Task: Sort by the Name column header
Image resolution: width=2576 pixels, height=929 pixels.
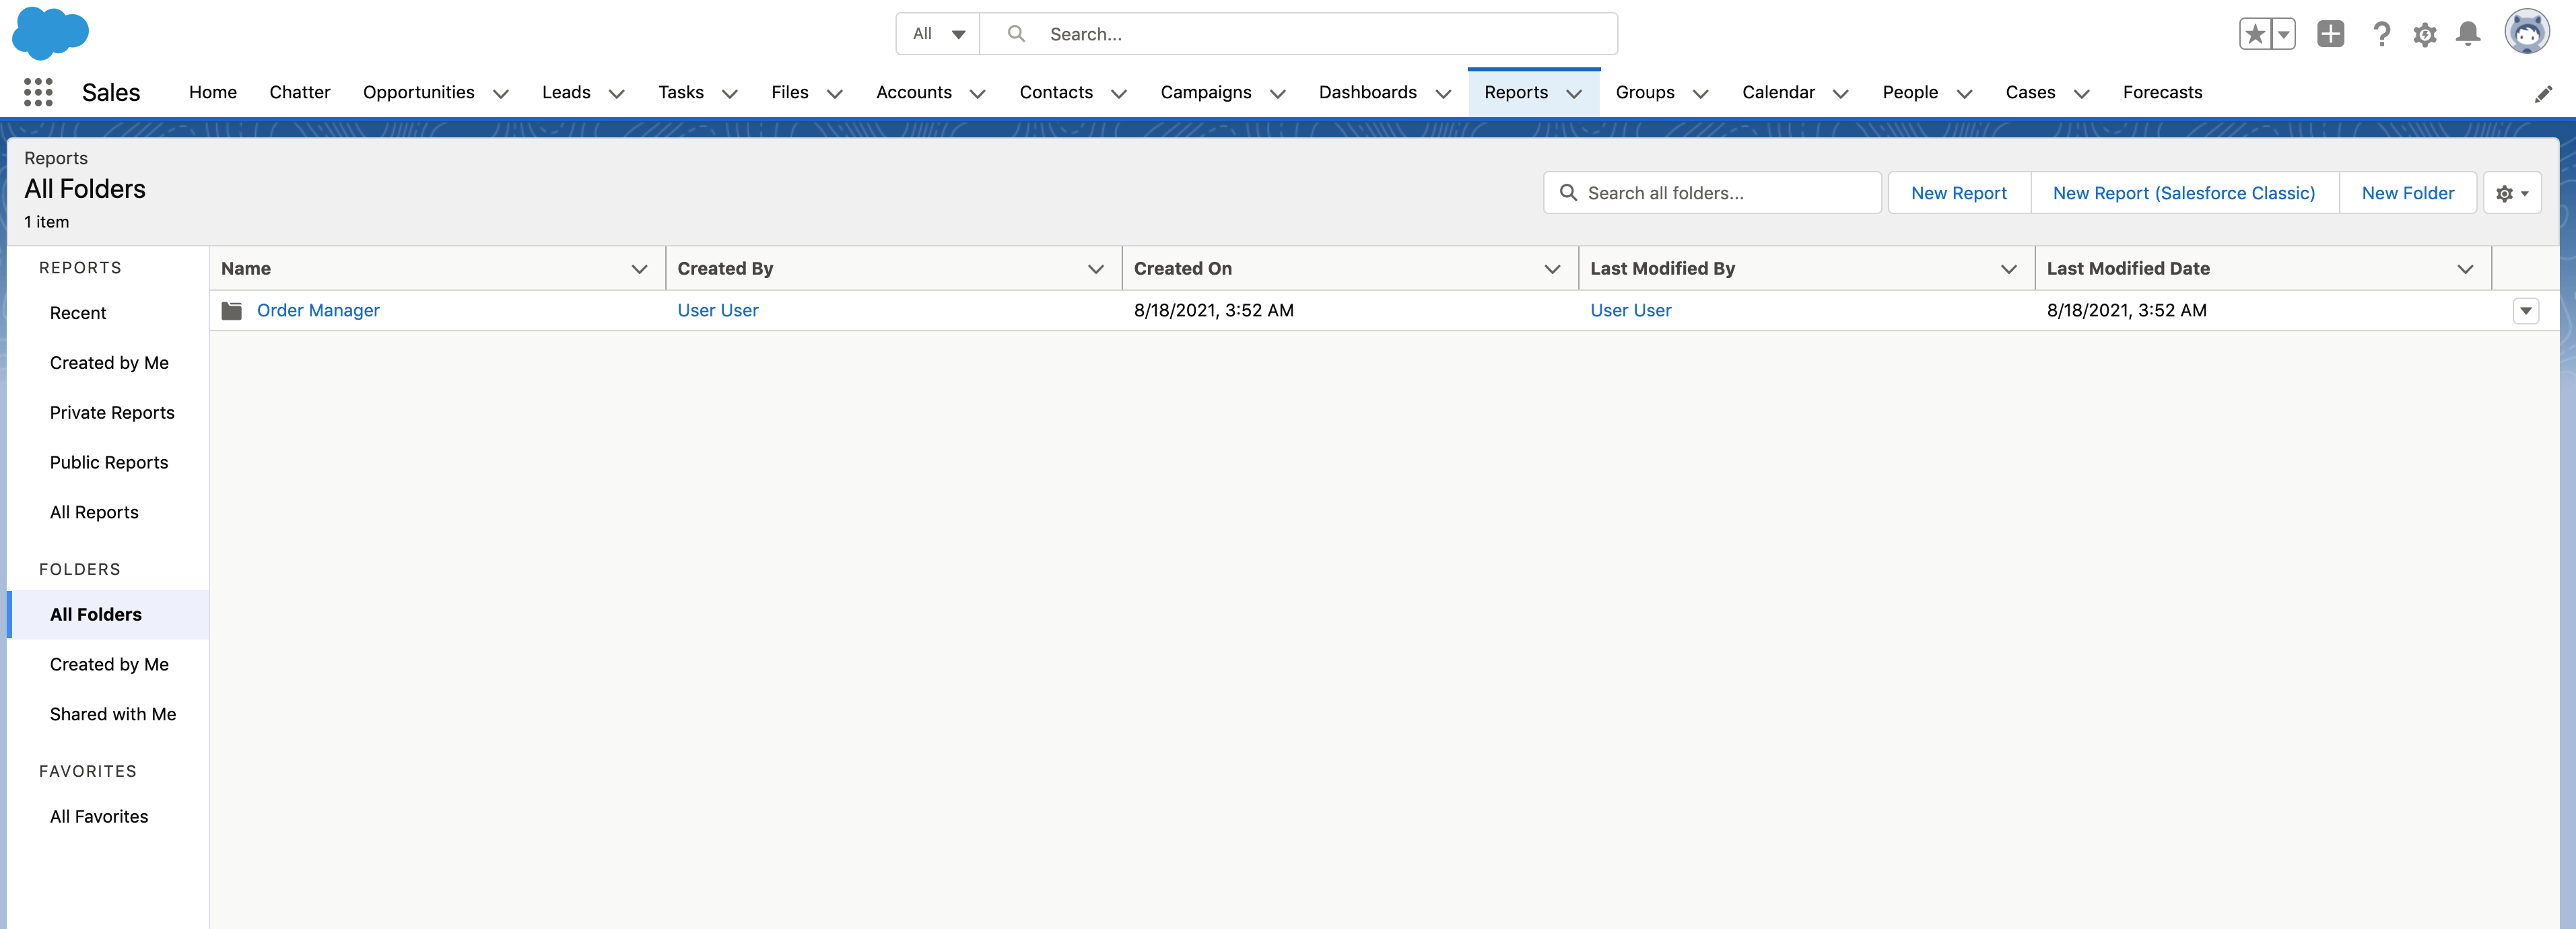Action: (246, 269)
